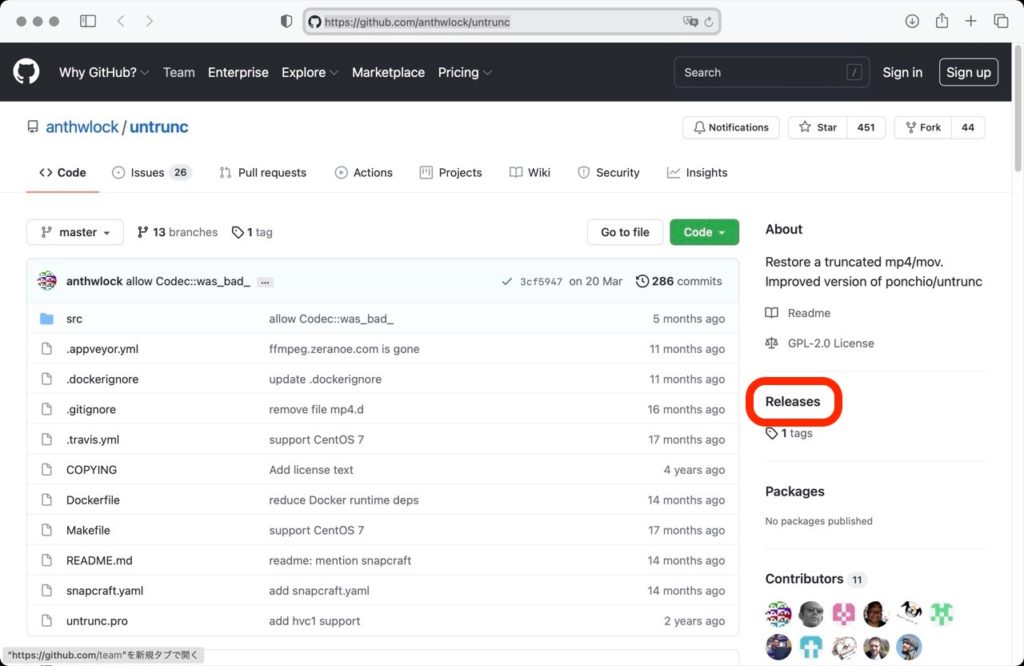Click the reload page icon

click(x=709, y=21)
